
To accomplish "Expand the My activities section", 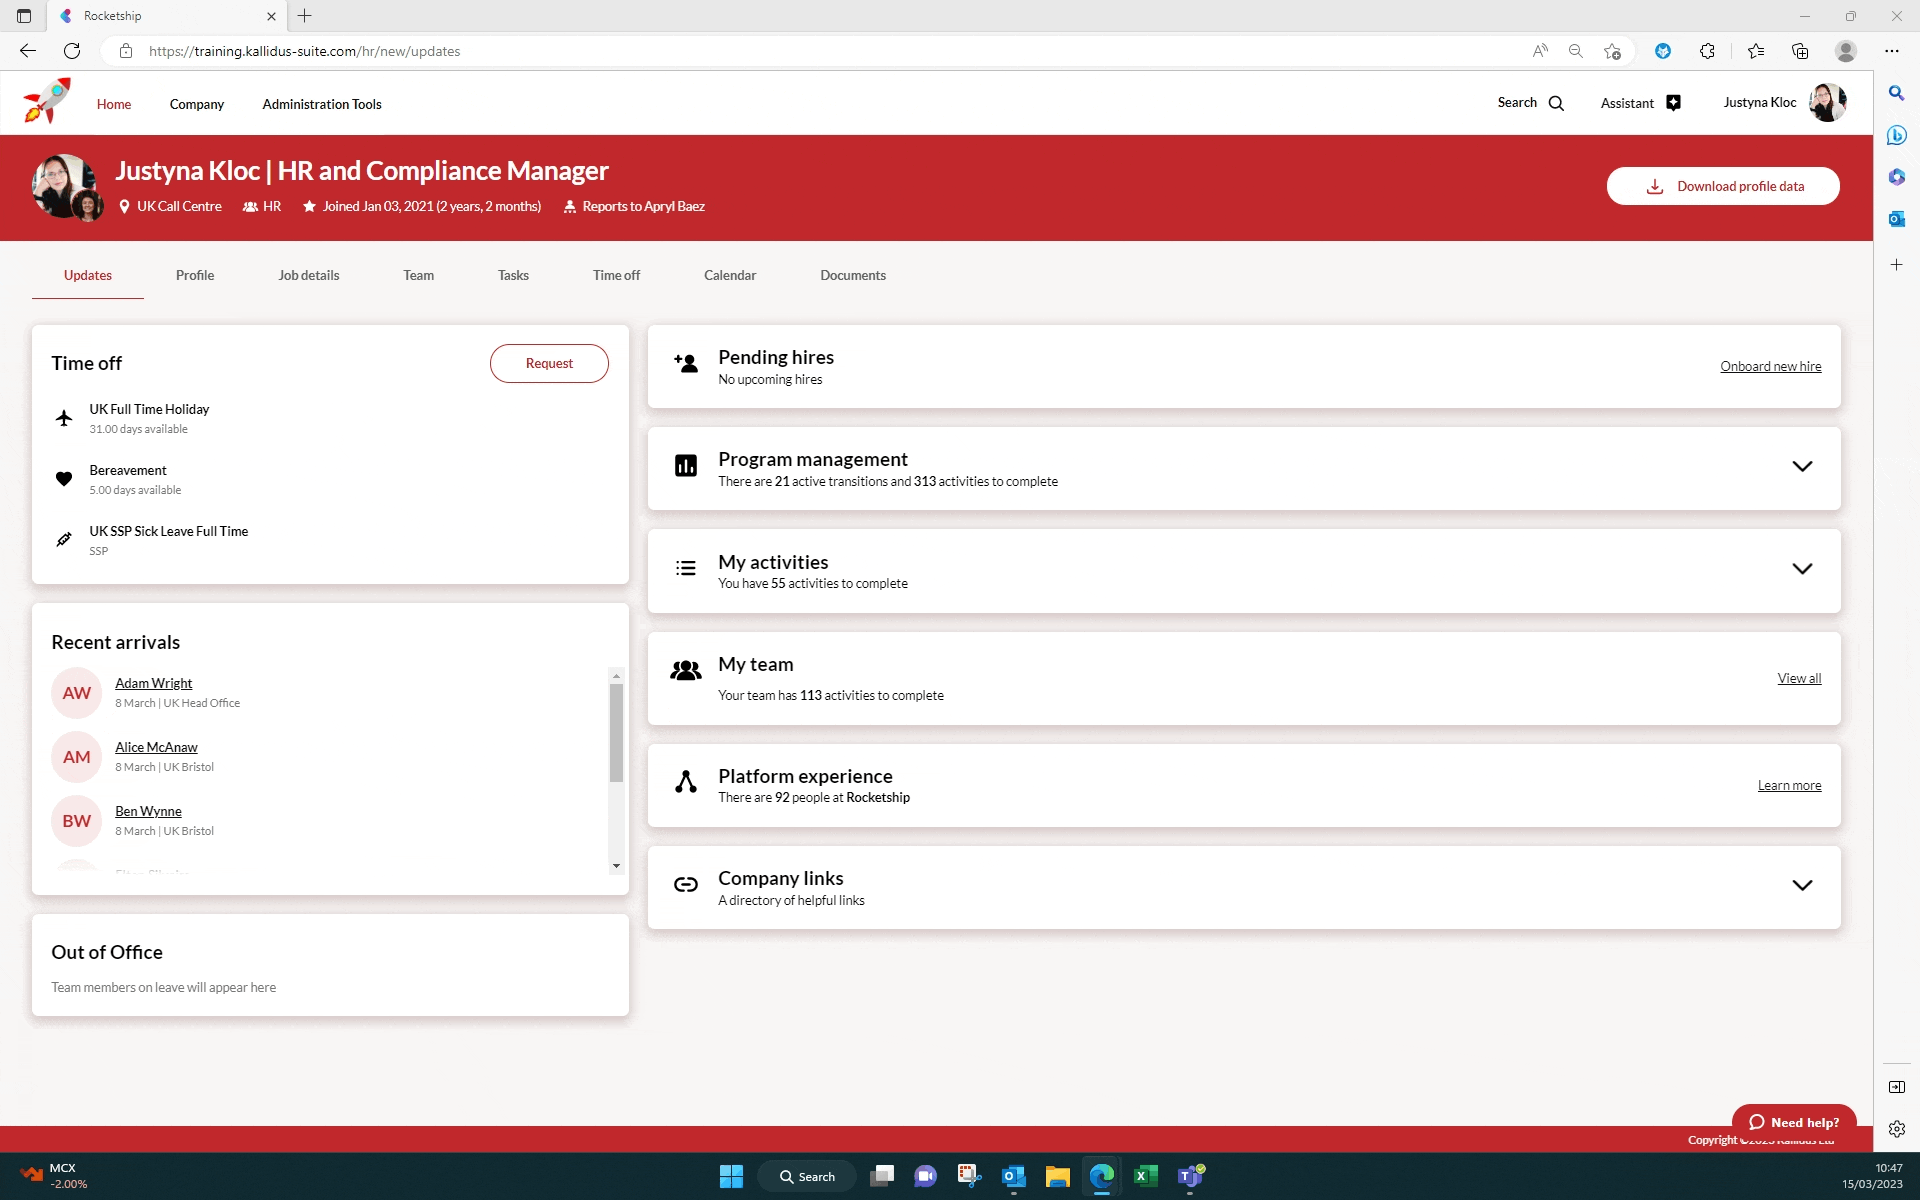I will (x=1801, y=569).
